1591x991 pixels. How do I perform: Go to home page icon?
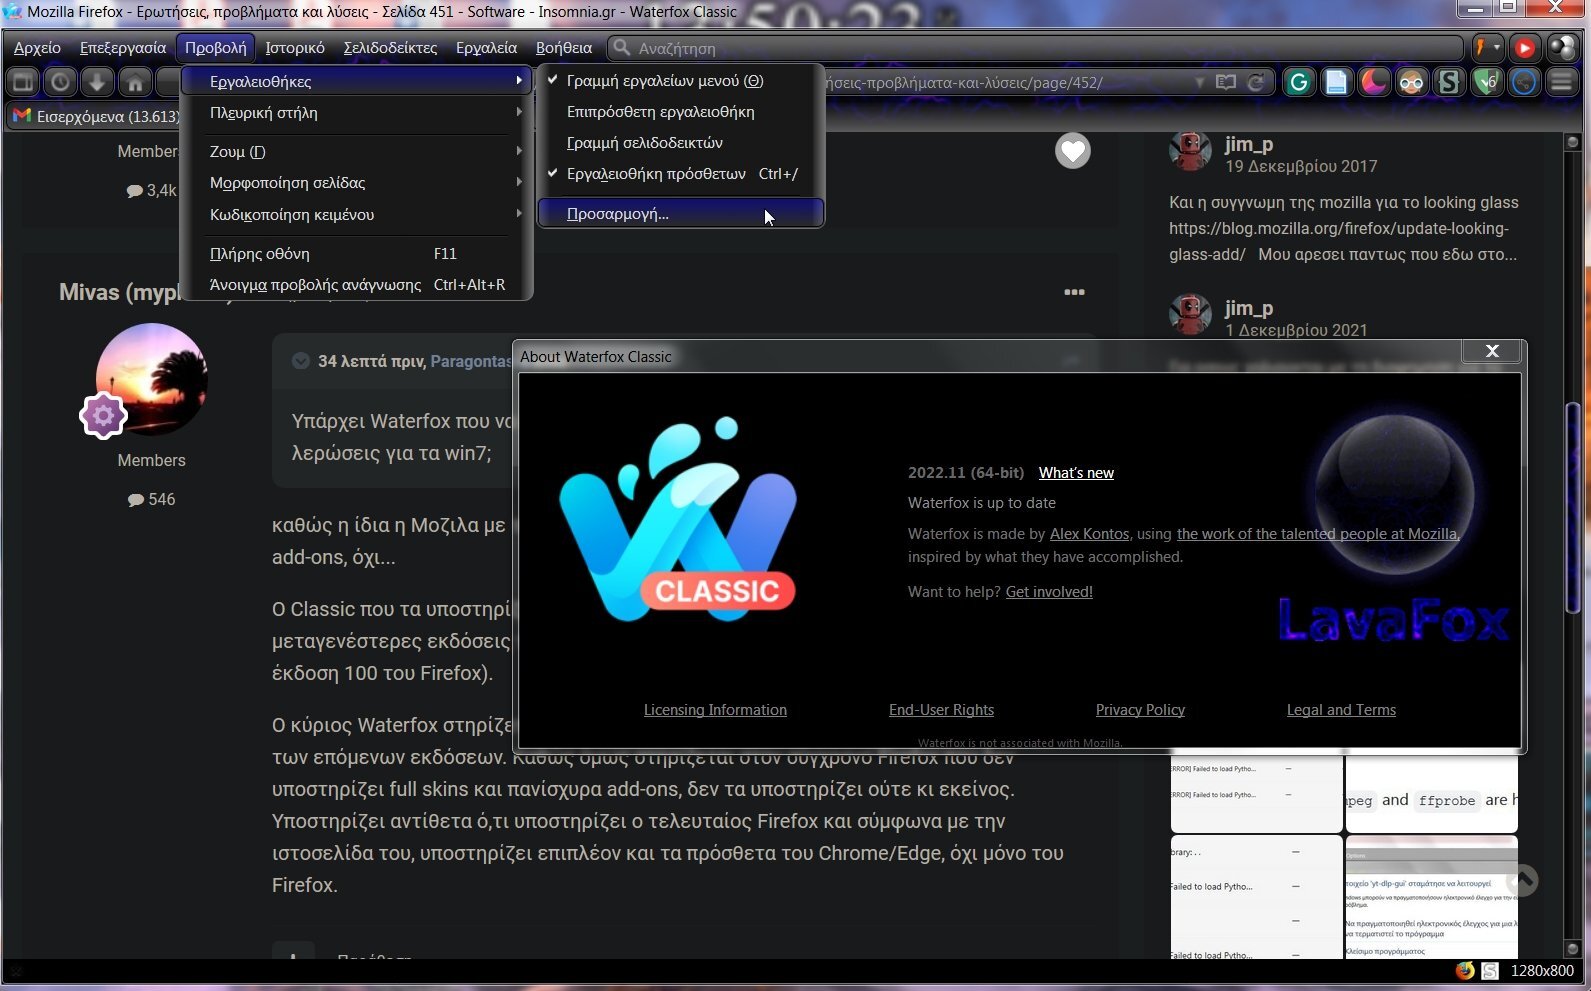click(x=135, y=82)
